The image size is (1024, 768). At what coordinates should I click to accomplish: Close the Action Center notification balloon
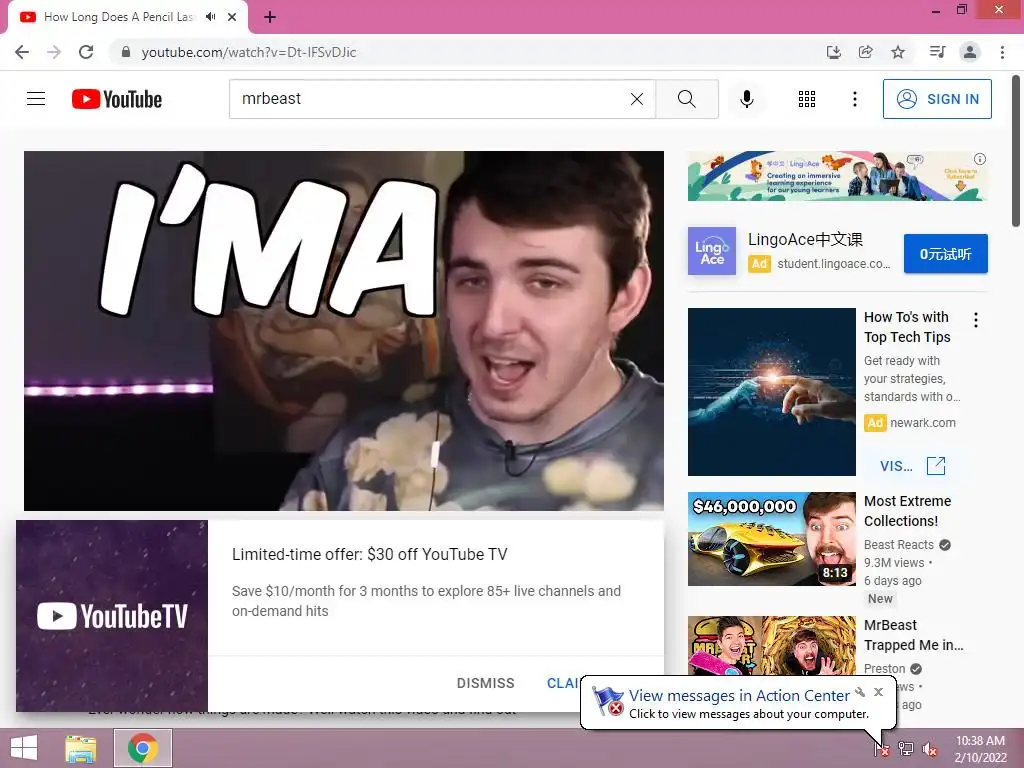[x=878, y=692]
